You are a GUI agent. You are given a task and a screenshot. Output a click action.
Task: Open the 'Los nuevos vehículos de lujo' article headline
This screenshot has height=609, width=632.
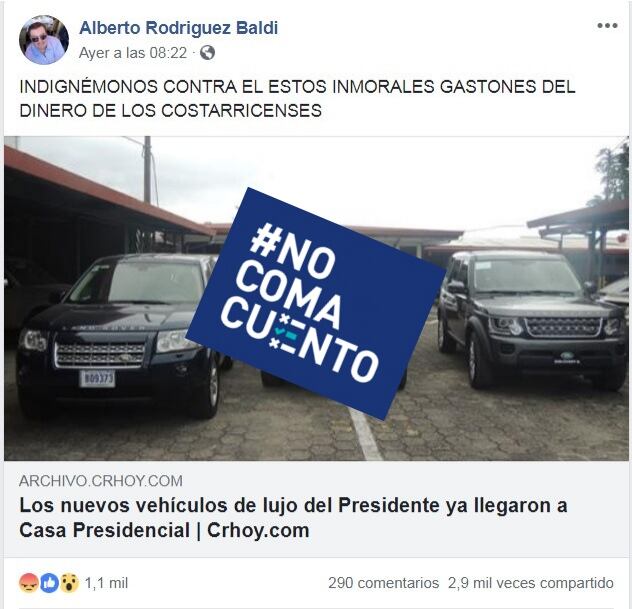click(293, 518)
